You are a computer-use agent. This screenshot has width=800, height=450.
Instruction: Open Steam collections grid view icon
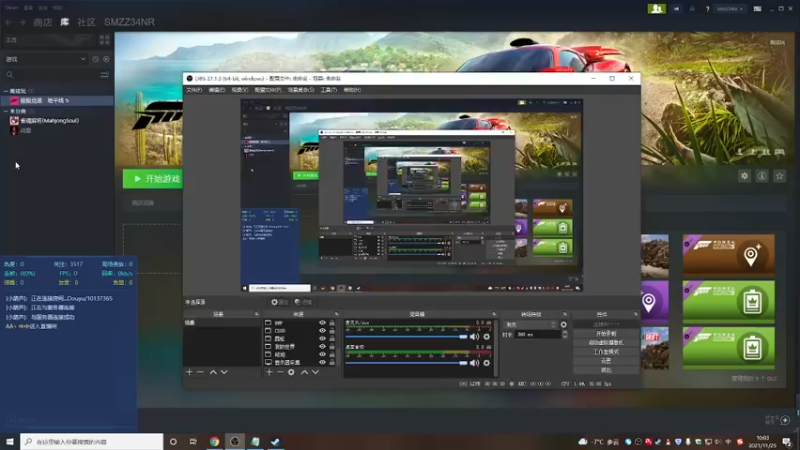[x=105, y=40]
